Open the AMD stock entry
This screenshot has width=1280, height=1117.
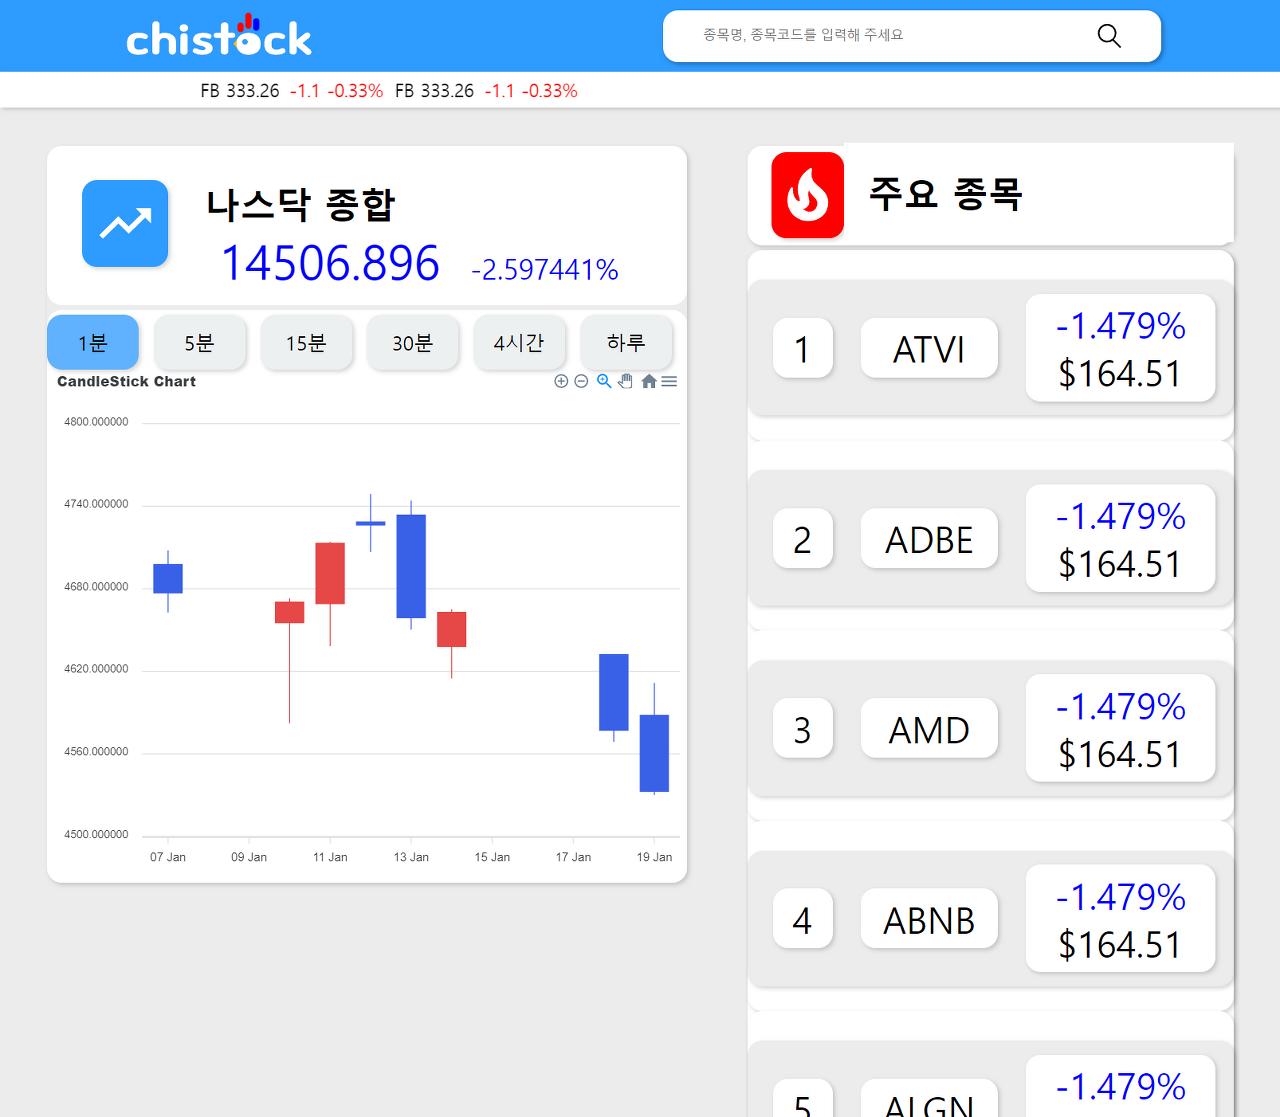pyautogui.click(x=929, y=729)
